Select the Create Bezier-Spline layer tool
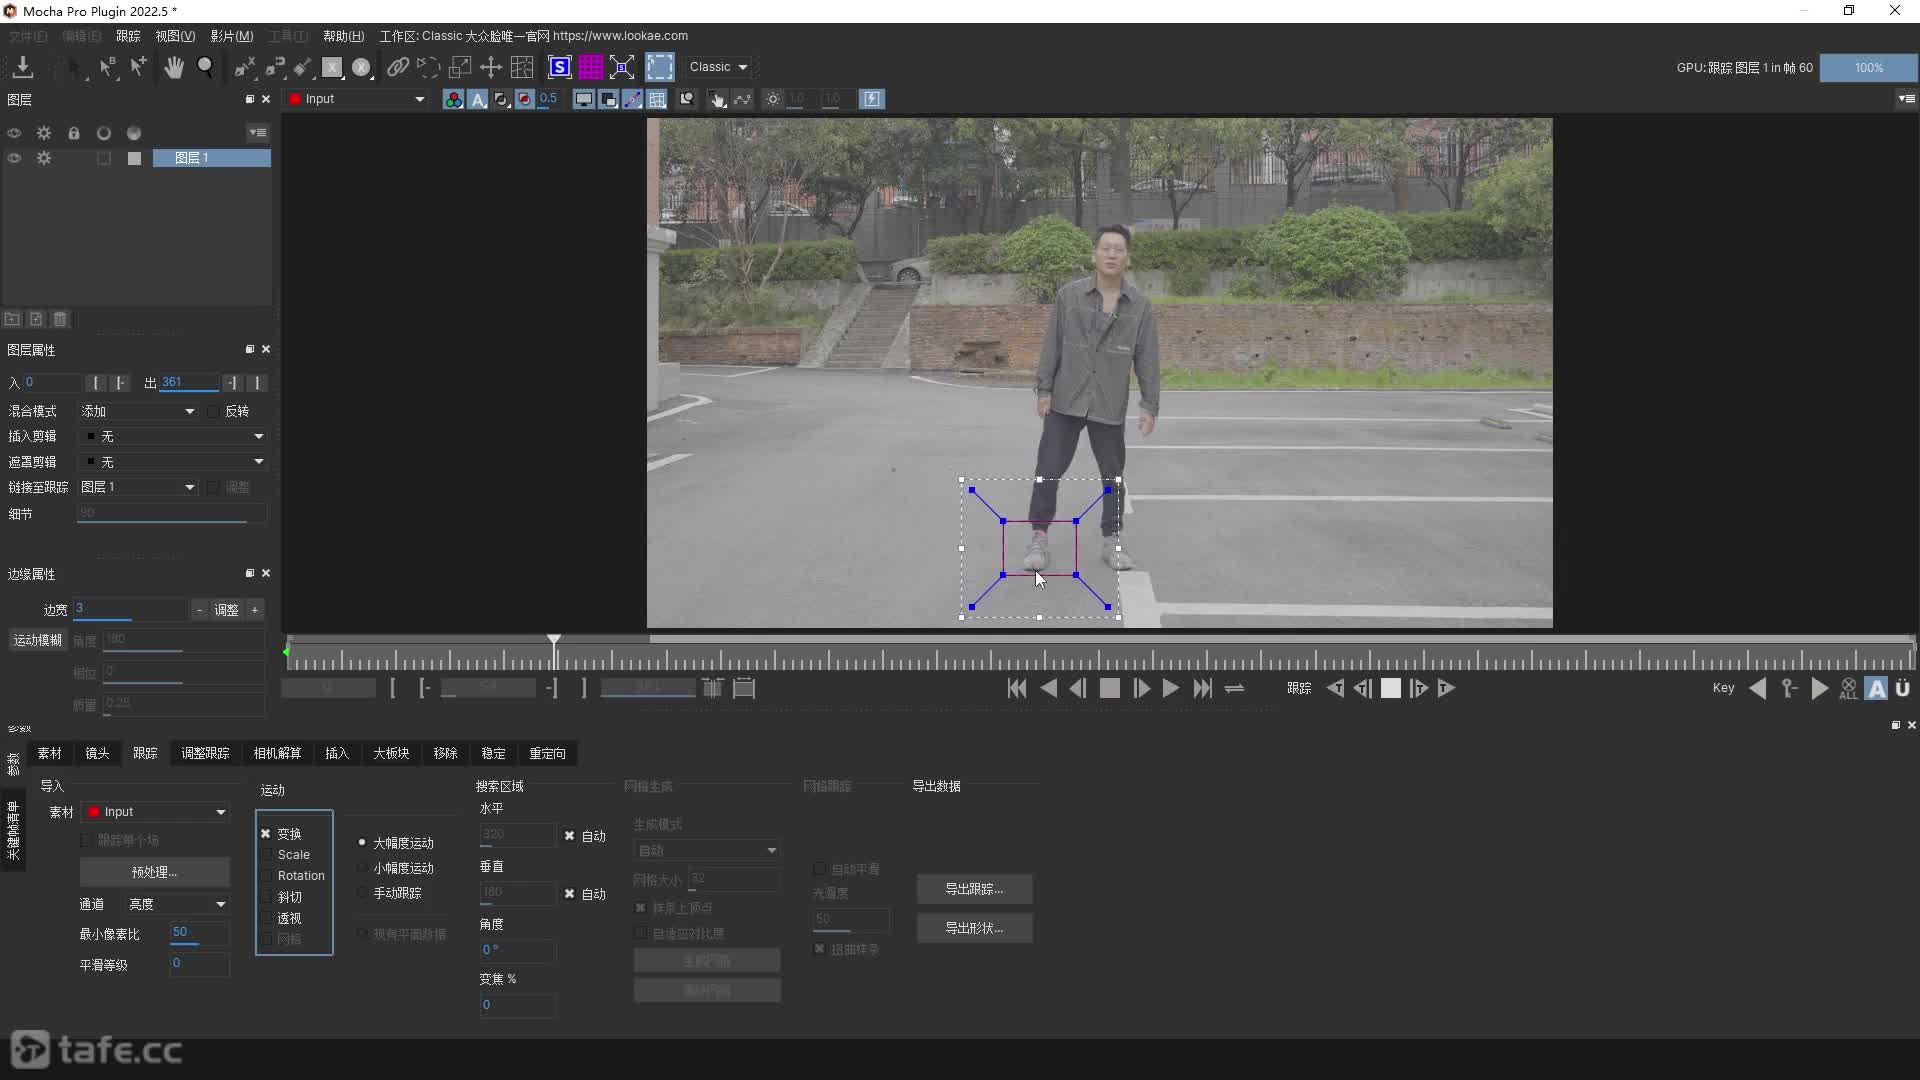The width and height of the screenshot is (1920, 1080). (x=274, y=67)
